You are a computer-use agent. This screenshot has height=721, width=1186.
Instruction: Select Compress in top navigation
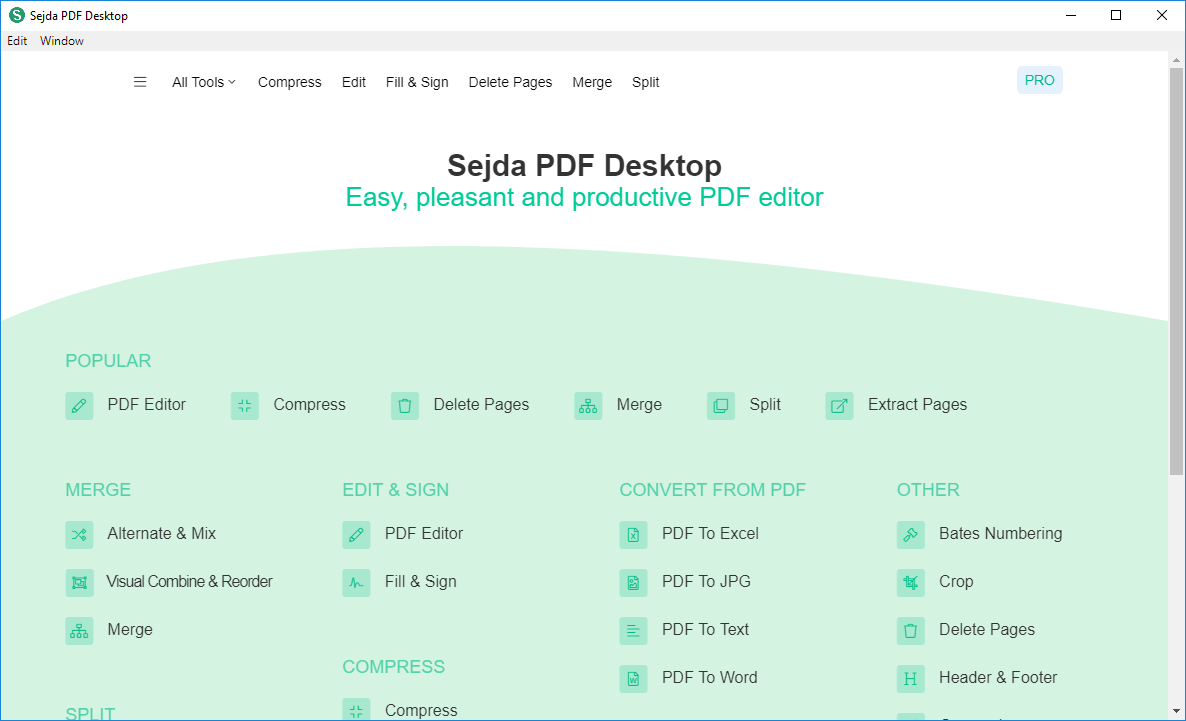tap(290, 82)
